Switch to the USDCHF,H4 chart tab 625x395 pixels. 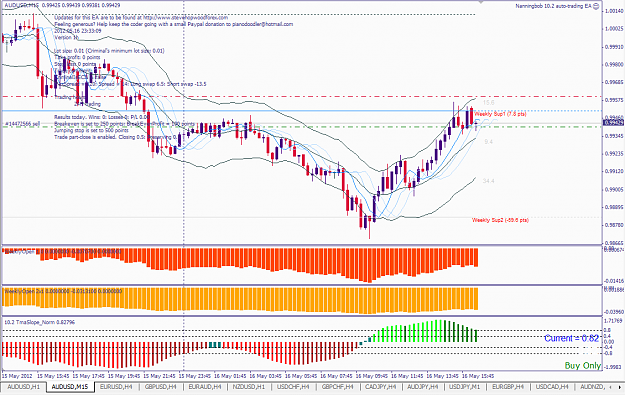coord(293,387)
